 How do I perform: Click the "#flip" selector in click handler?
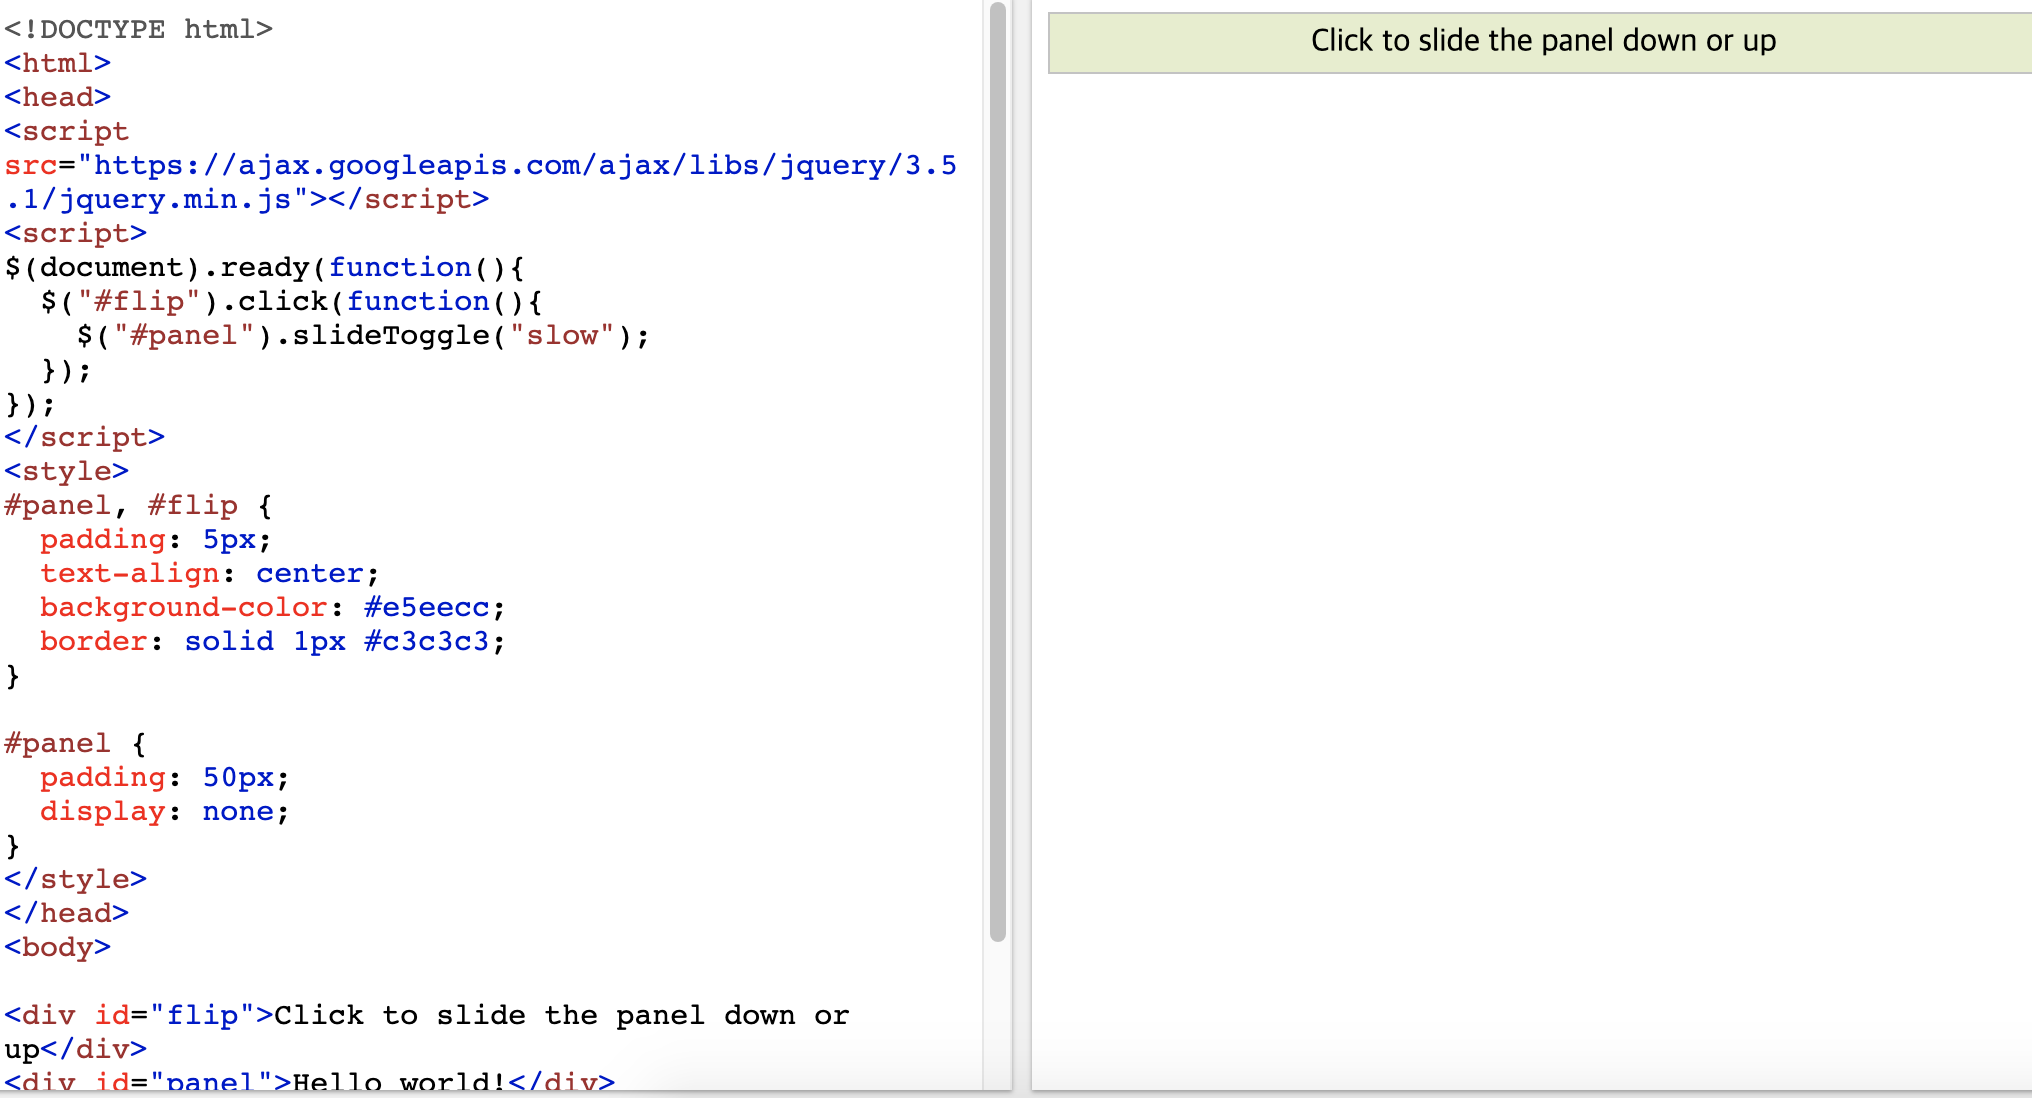(138, 302)
